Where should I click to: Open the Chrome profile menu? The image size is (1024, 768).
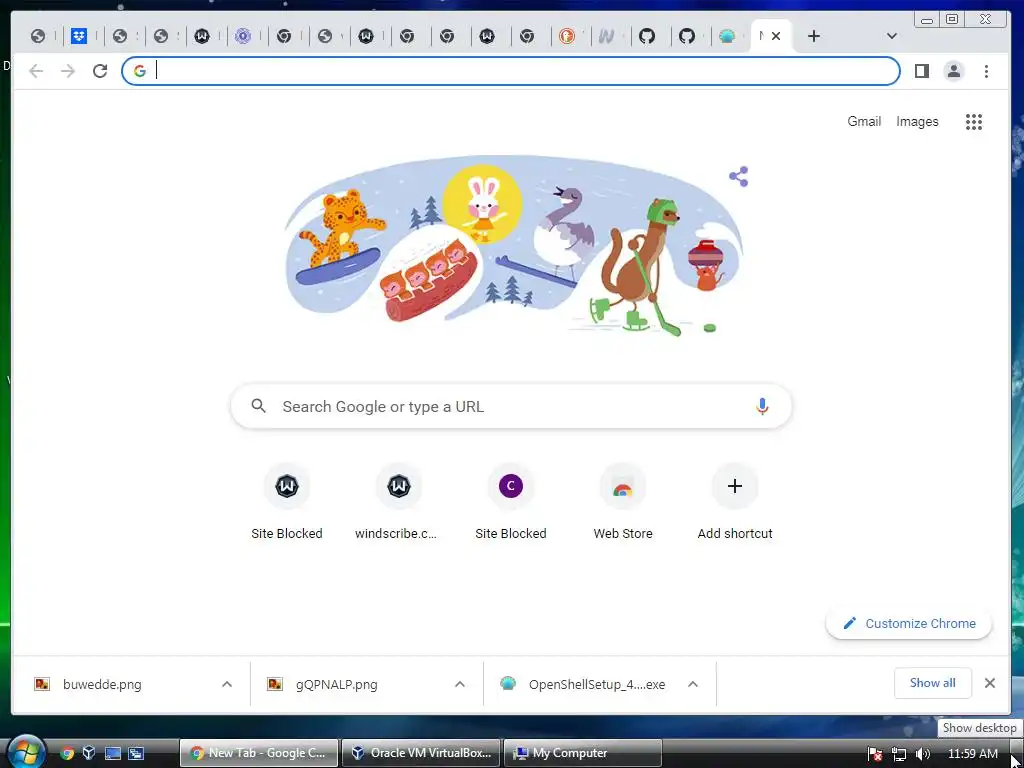(953, 71)
